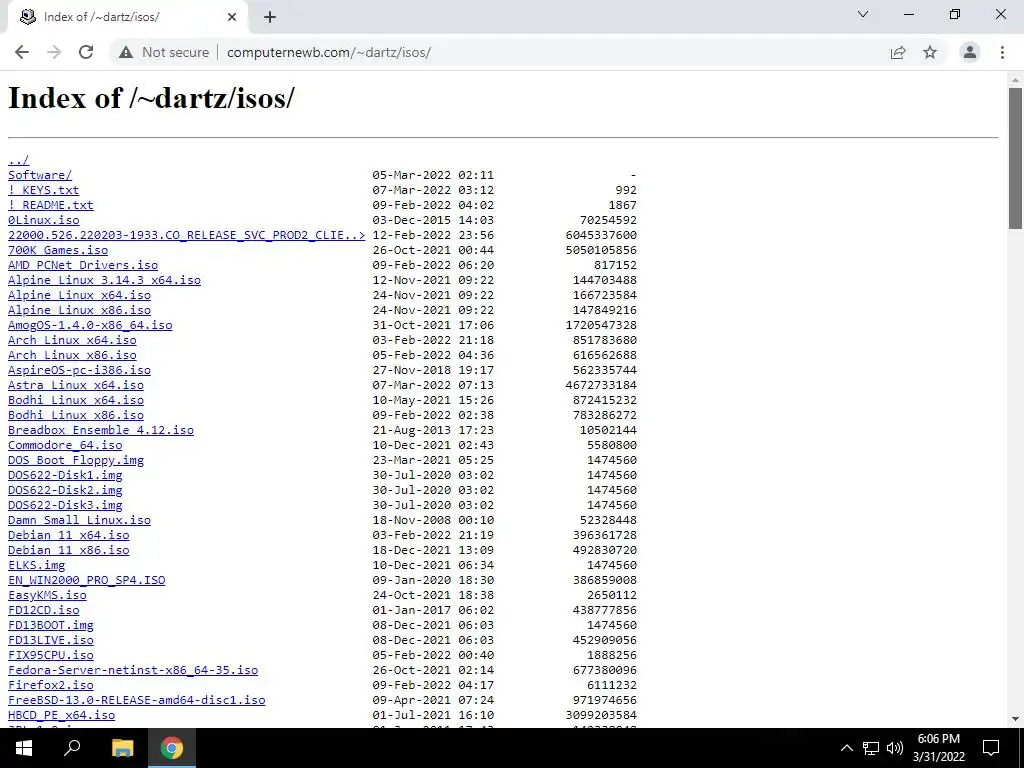The image size is (1024, 768).
Task: Download 700K_Games.iso
Action: 57,250
